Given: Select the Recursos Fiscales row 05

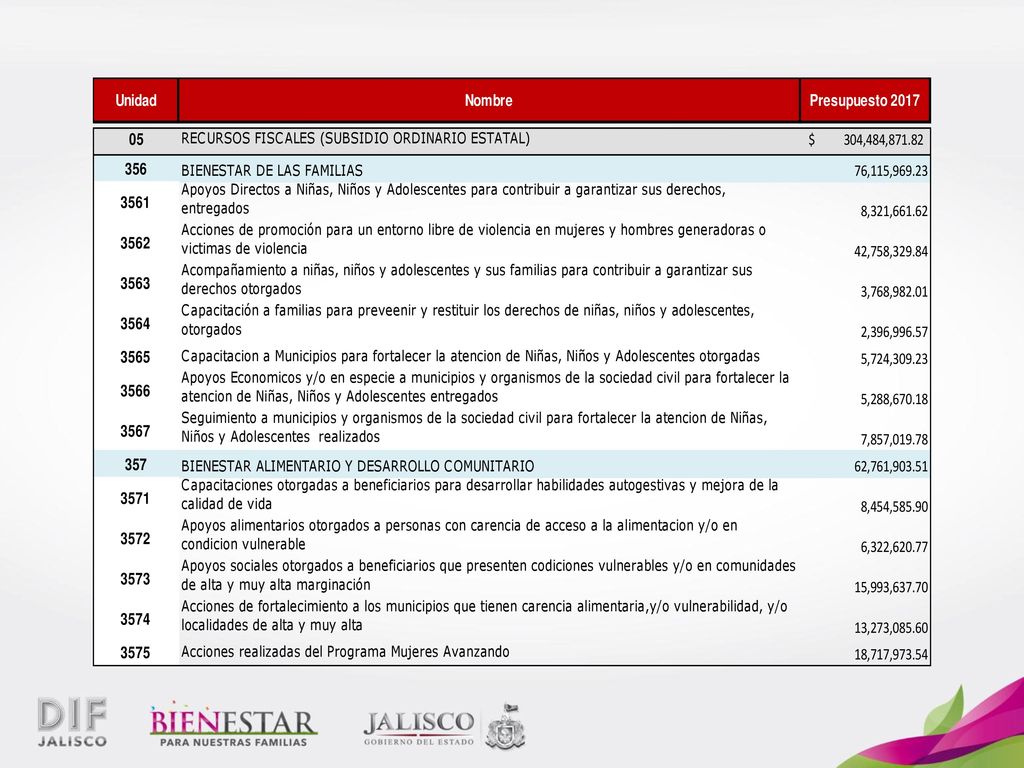Looking at the screenshot, I should coord(512,140).
